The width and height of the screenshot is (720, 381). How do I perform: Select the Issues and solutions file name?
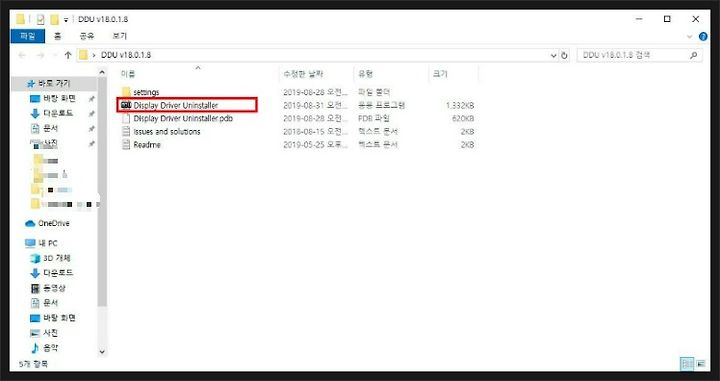point(167,132)
